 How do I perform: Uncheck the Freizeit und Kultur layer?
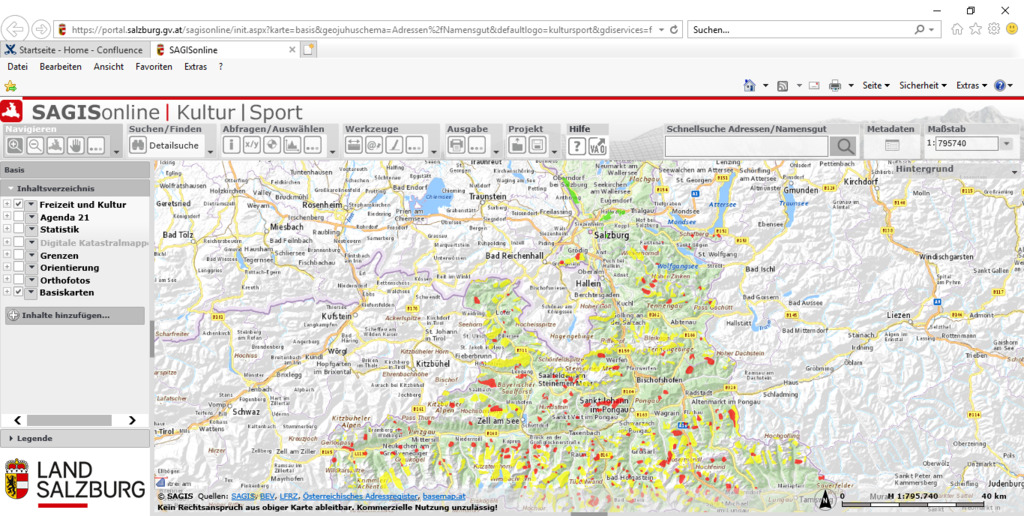18,204
